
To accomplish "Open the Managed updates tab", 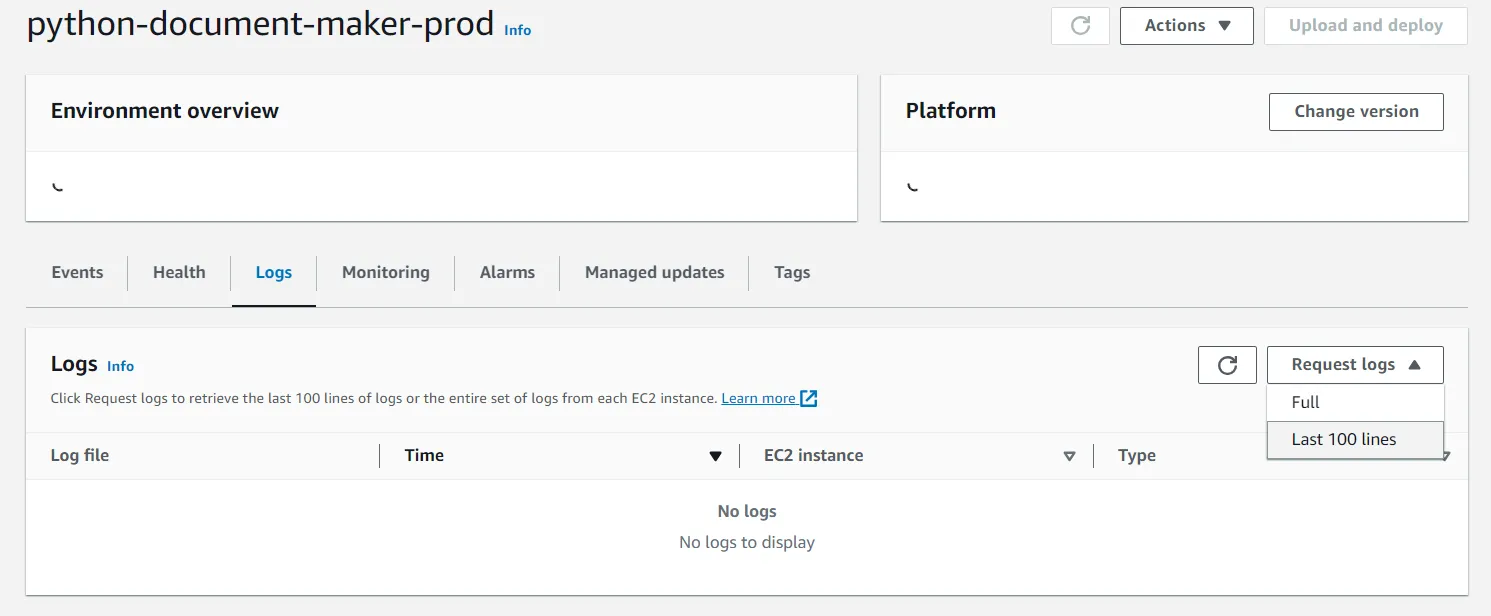I will [x=654, y=272].
